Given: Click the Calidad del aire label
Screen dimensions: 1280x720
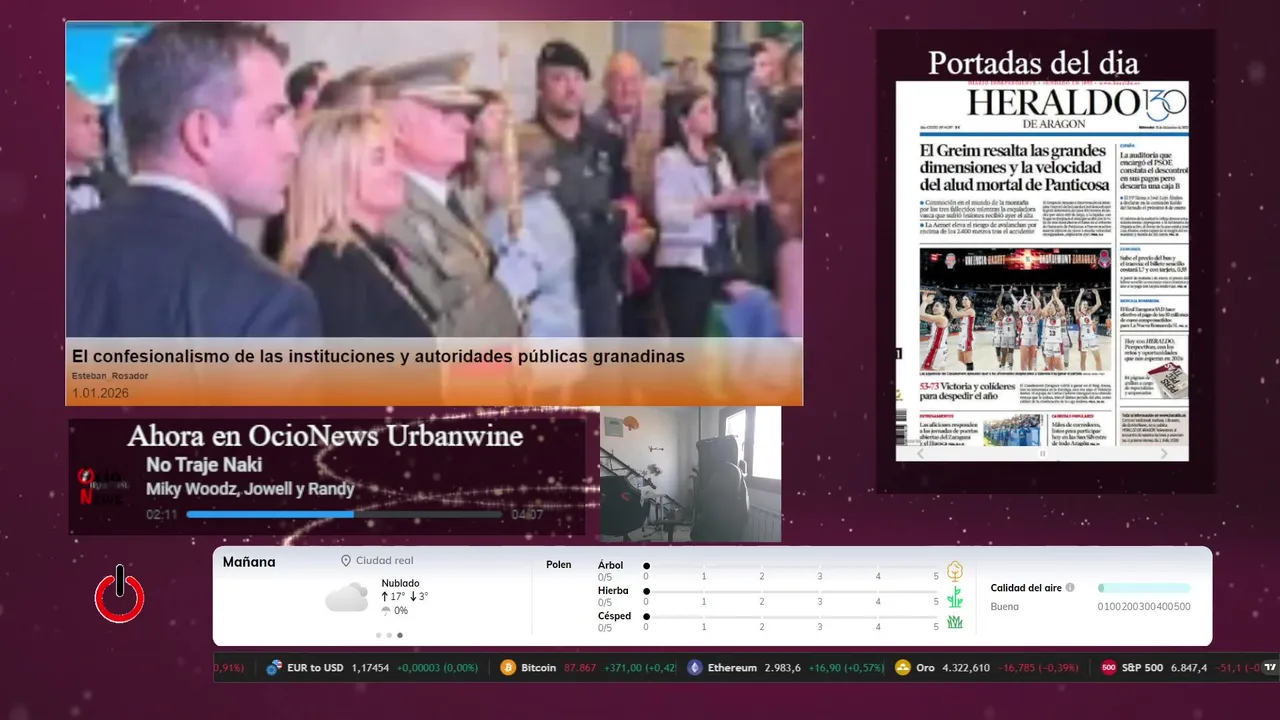Looking at the screenshot, I should coord(1026,588).
